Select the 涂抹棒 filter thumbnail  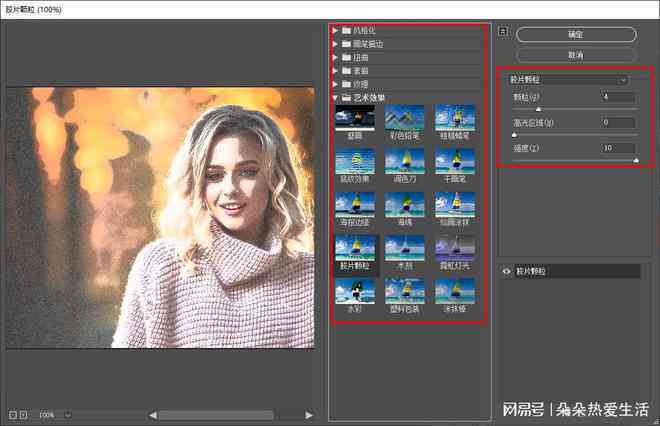[x=455, y=291]
